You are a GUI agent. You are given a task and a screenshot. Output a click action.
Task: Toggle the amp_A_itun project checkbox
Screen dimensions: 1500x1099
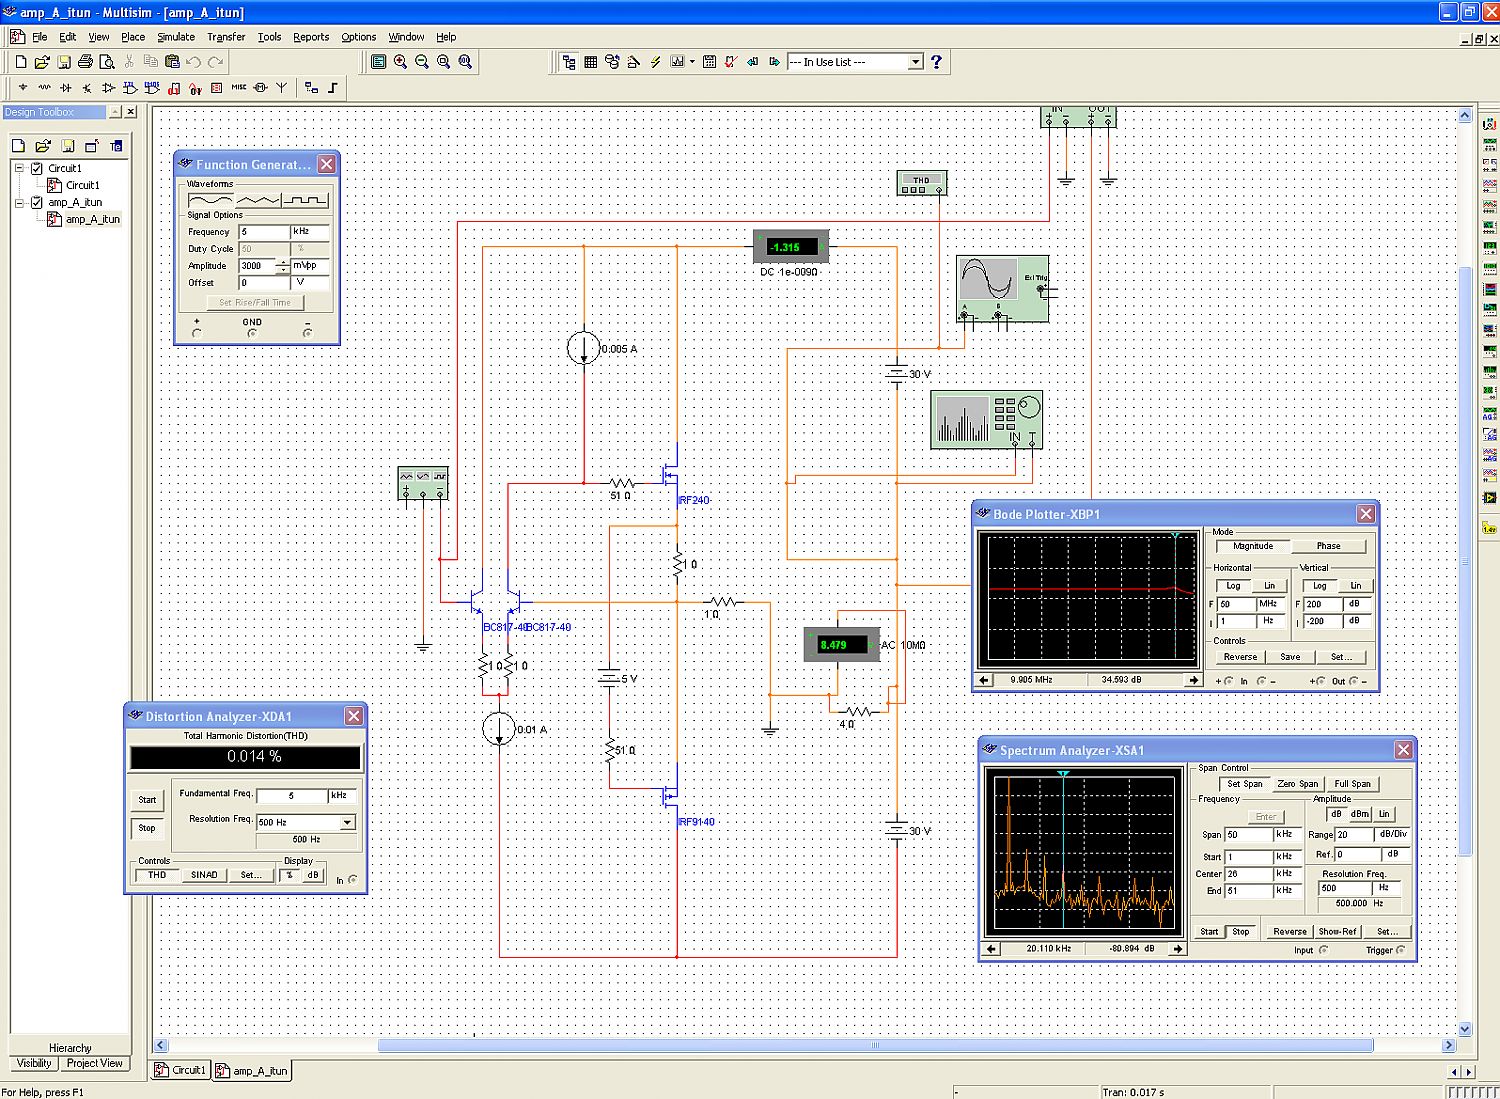coord(37,202)
